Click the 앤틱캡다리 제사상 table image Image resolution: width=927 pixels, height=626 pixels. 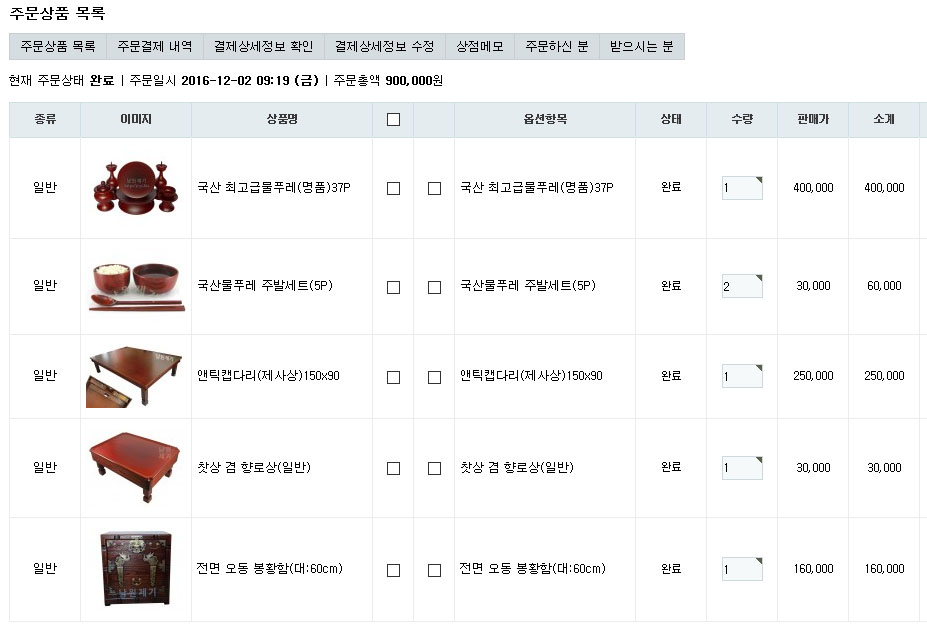point(135,377)
